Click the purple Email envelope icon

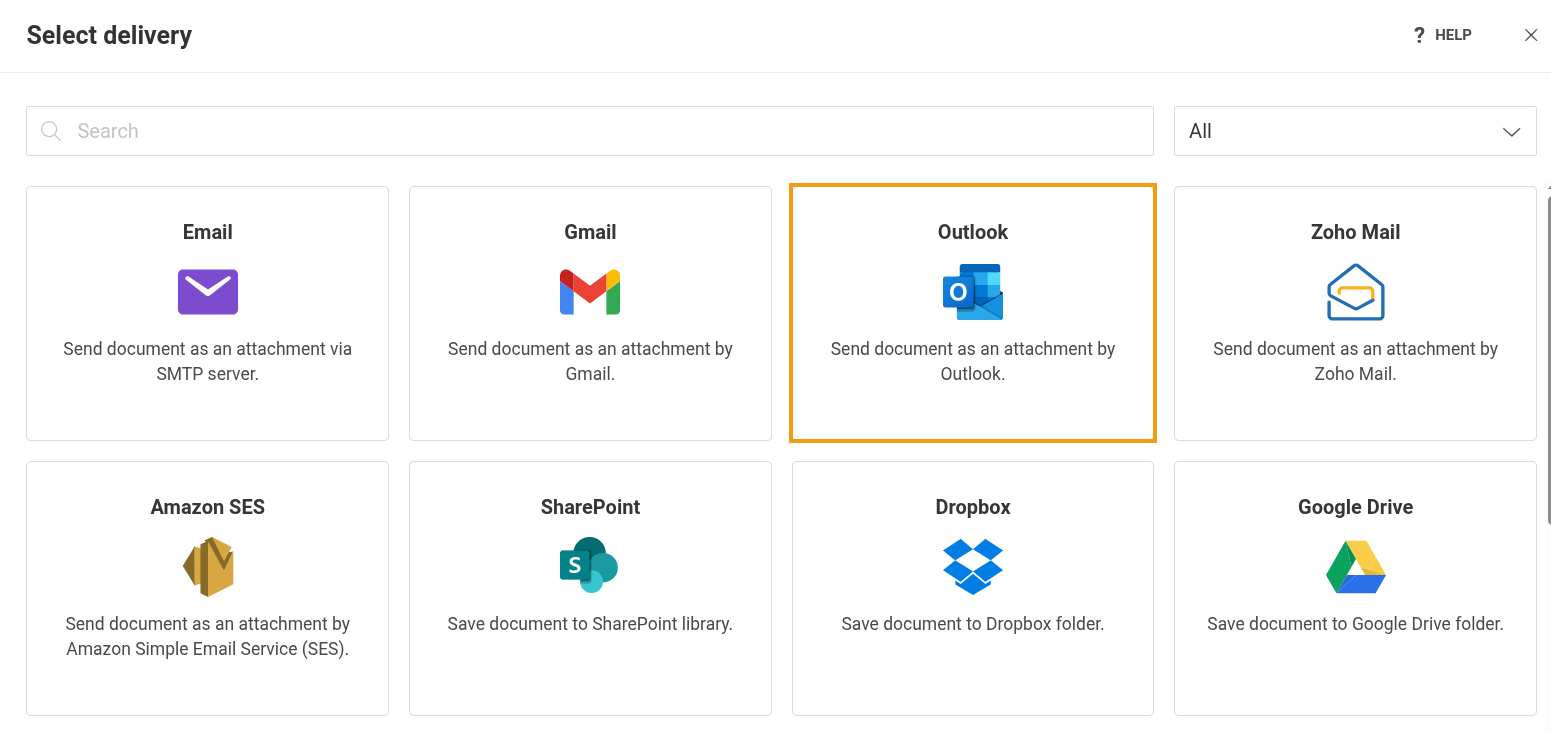(x=208, y=292)
